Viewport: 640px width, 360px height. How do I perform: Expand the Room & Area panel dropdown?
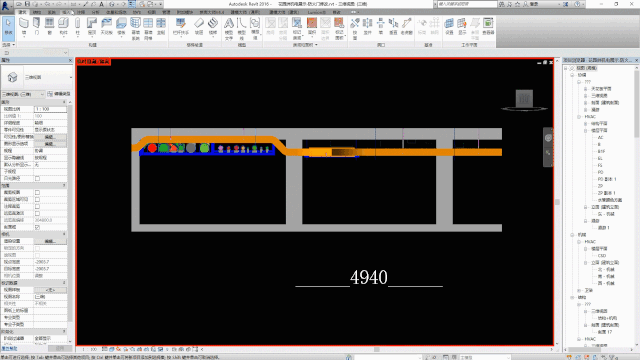coord(304,45)
